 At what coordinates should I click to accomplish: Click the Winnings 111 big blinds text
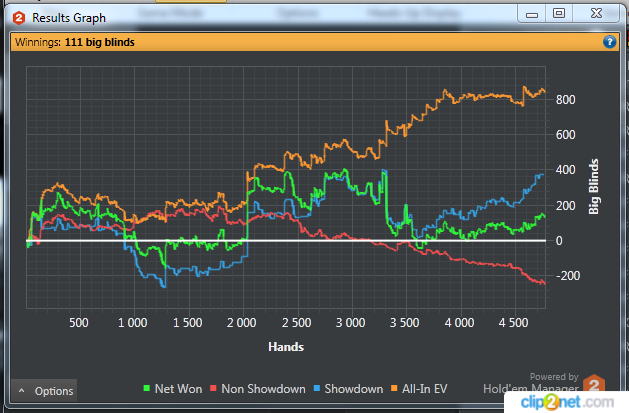tap(75, 42)
